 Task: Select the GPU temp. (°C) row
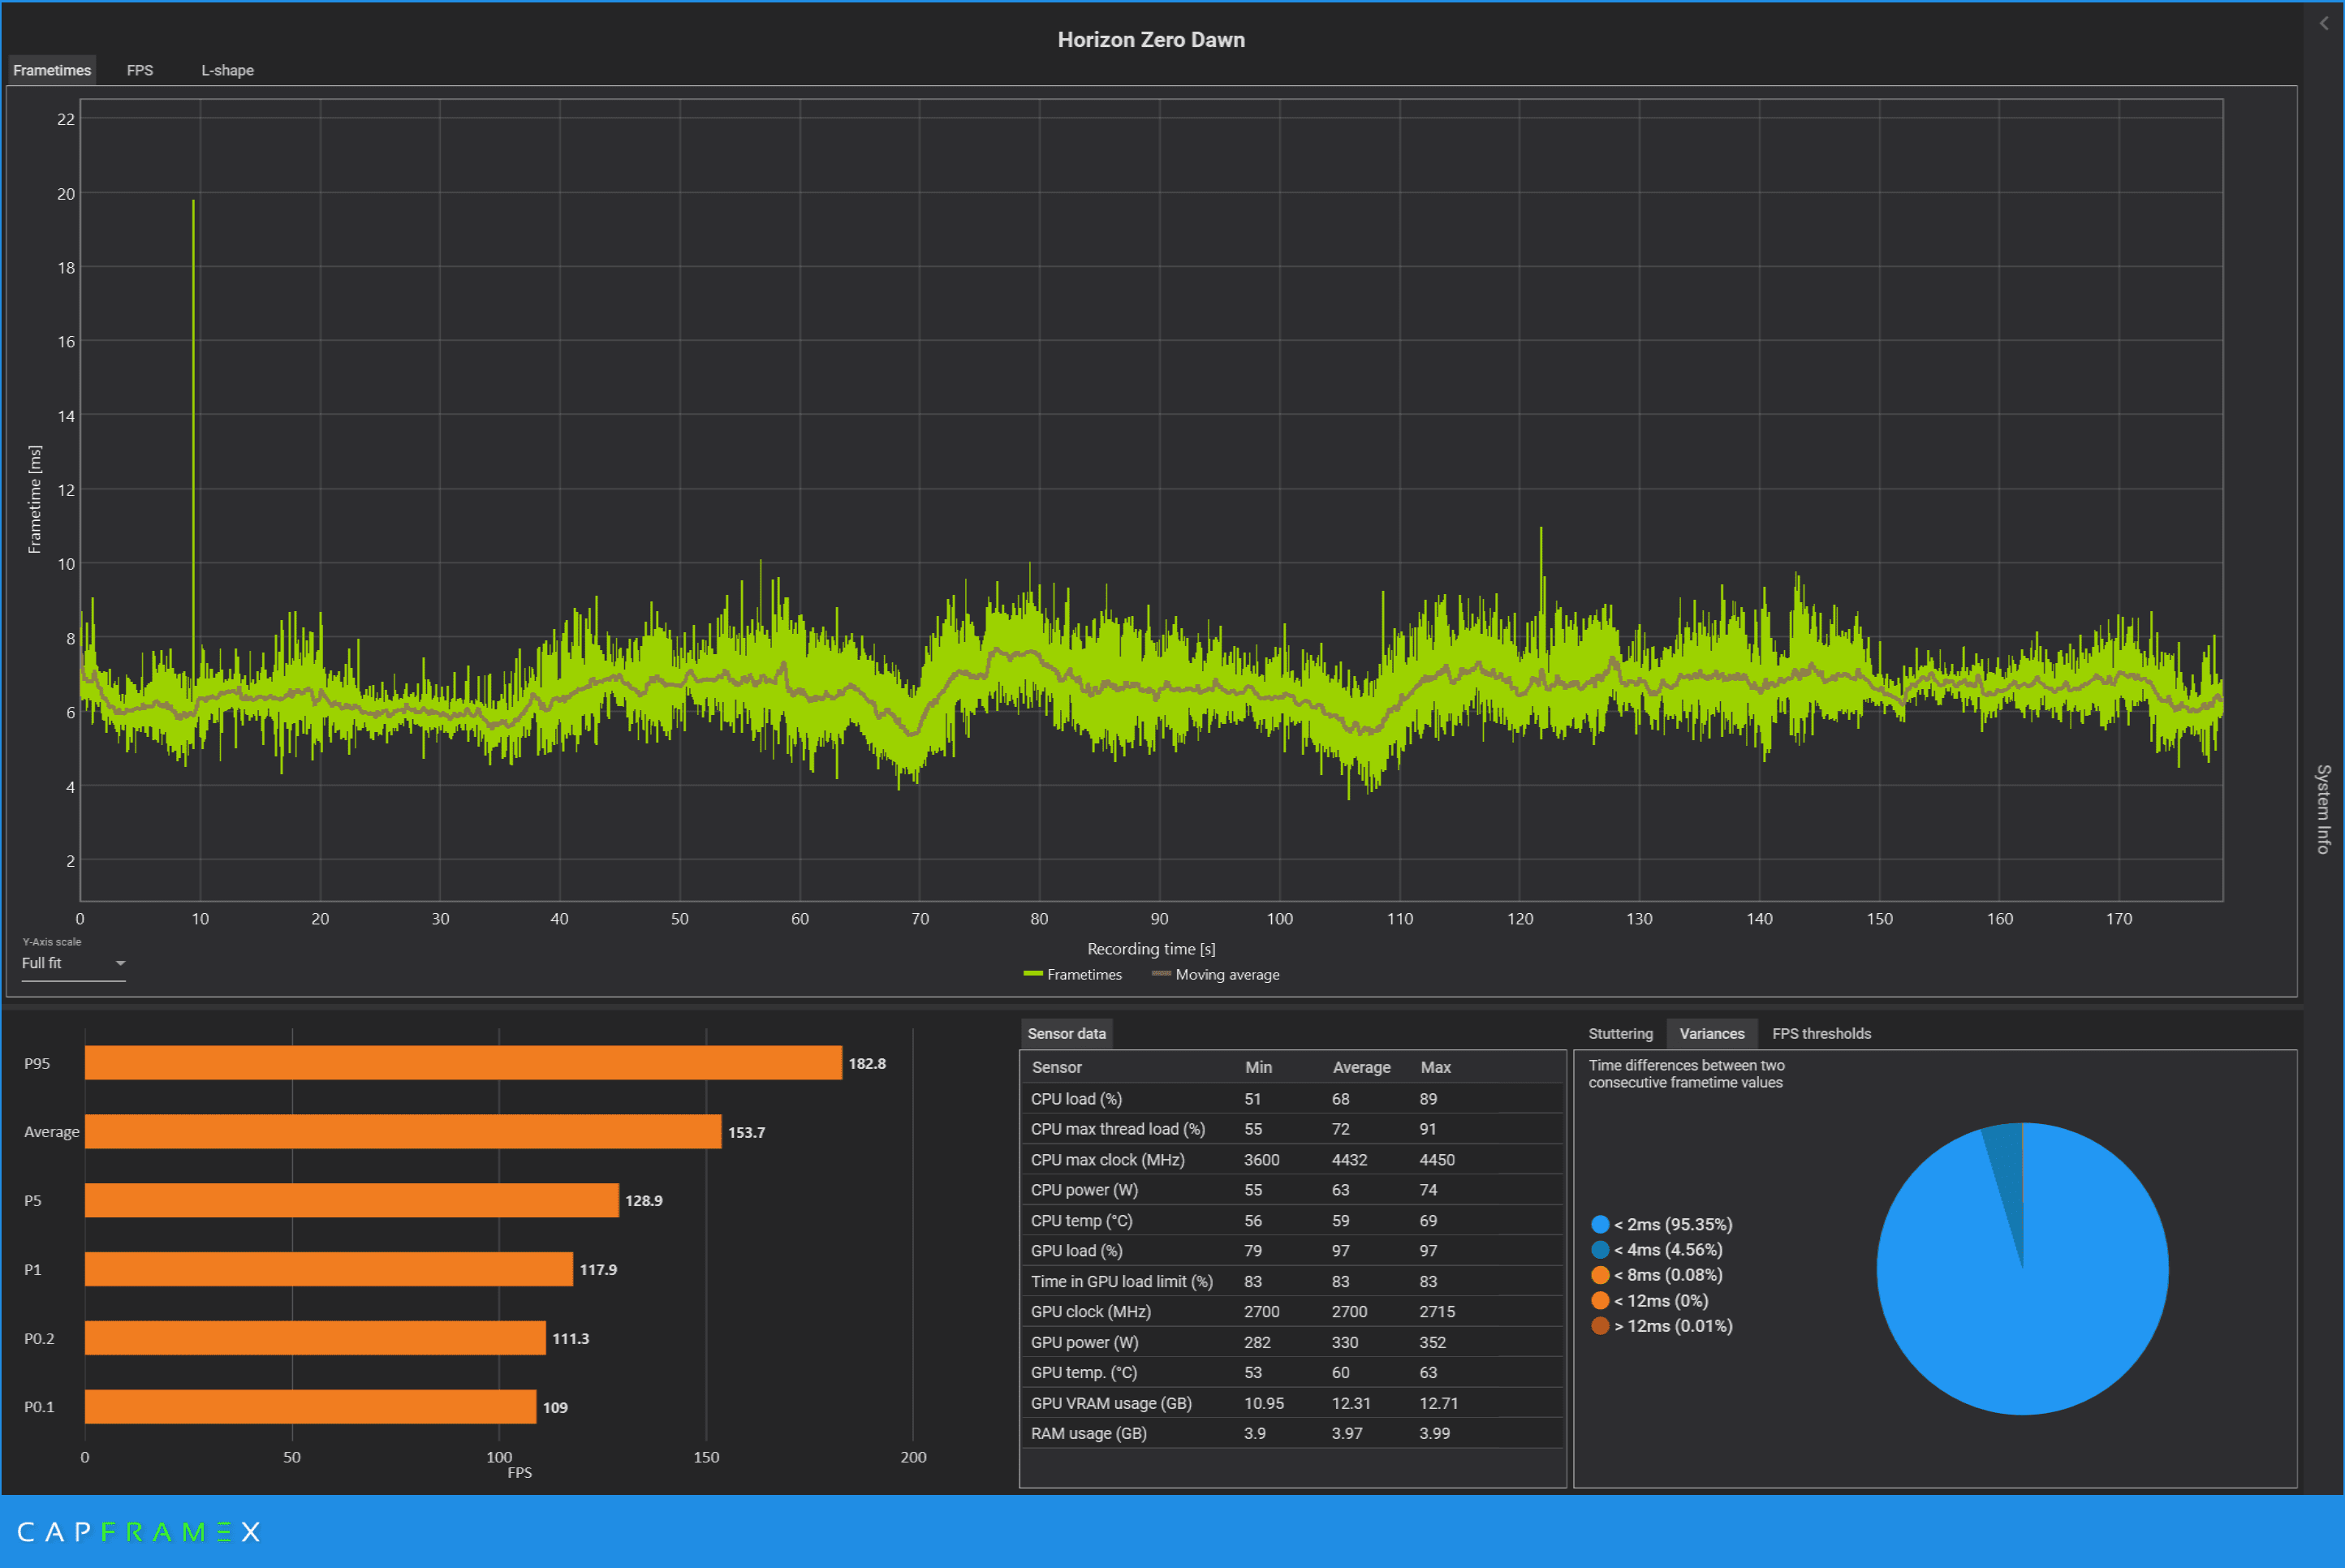[1292, 1373]
